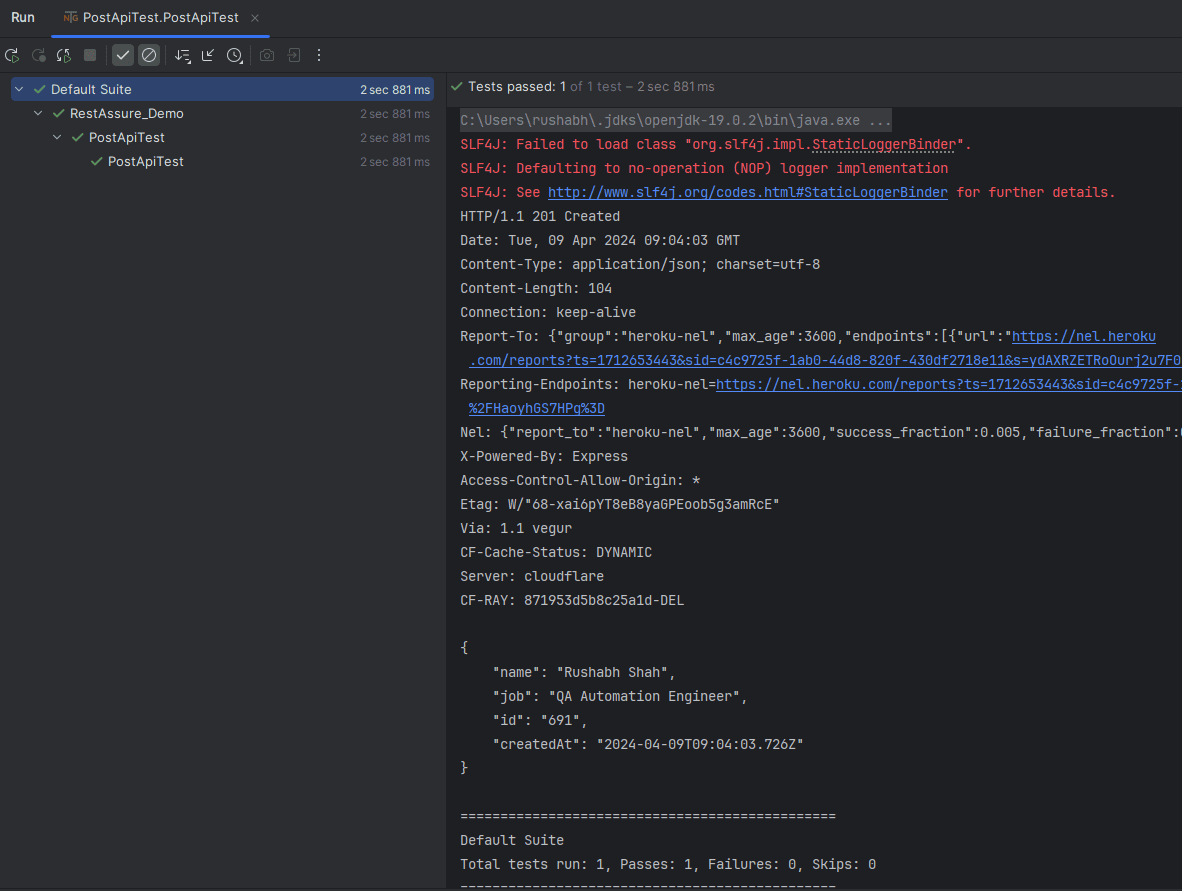The height and width of the screenshot is (891, 1182).
Task: Click the Rerun Failed Tests icon
Action: [38, 55]
